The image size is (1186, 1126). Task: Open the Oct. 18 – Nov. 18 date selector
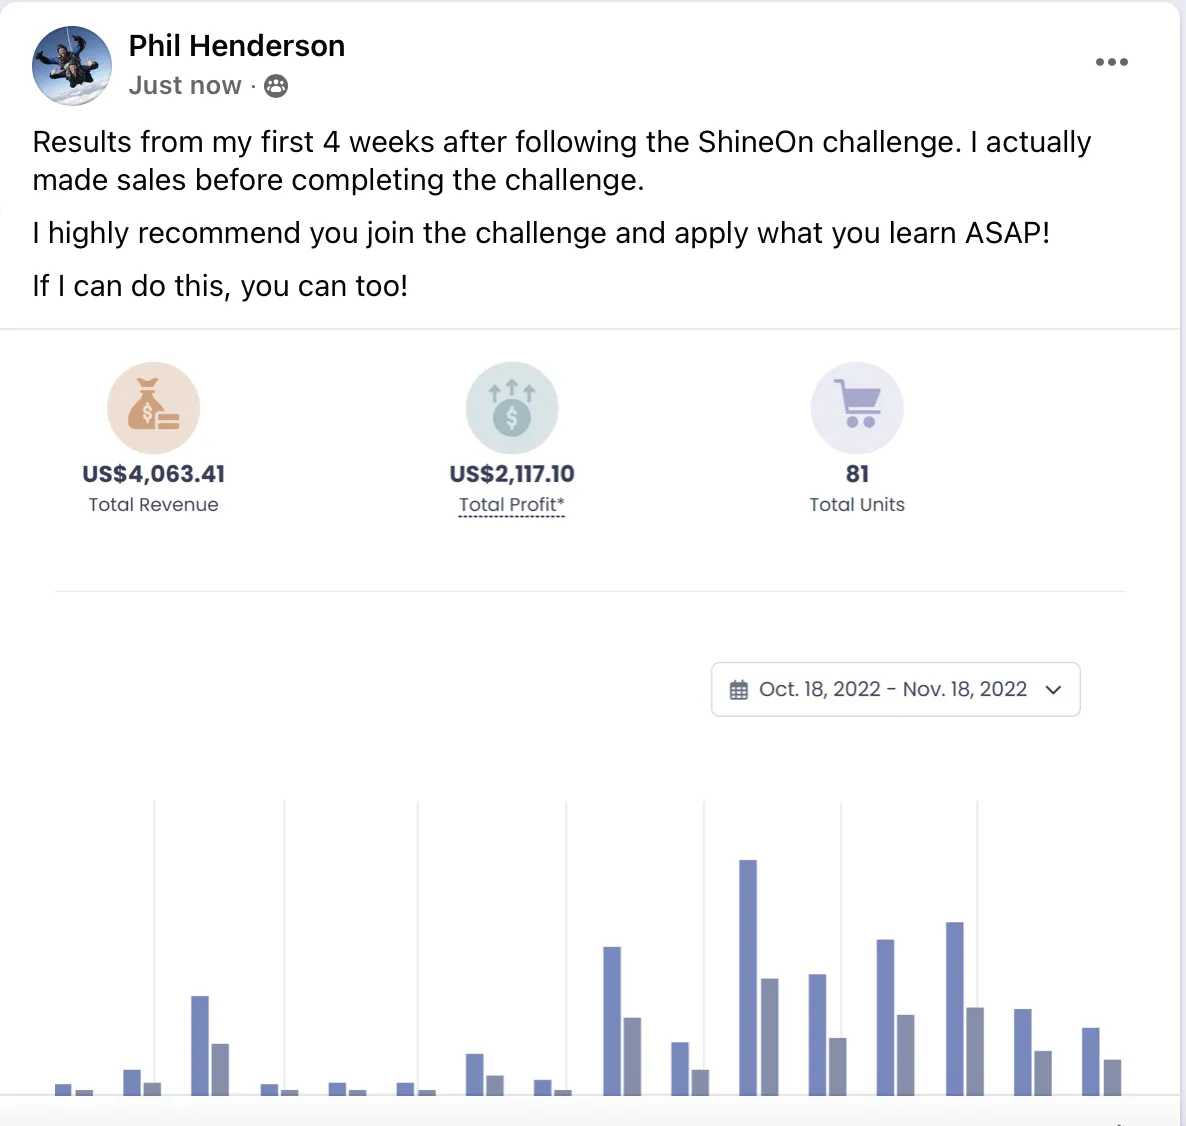pyautogui.click(x=896, y=690)
